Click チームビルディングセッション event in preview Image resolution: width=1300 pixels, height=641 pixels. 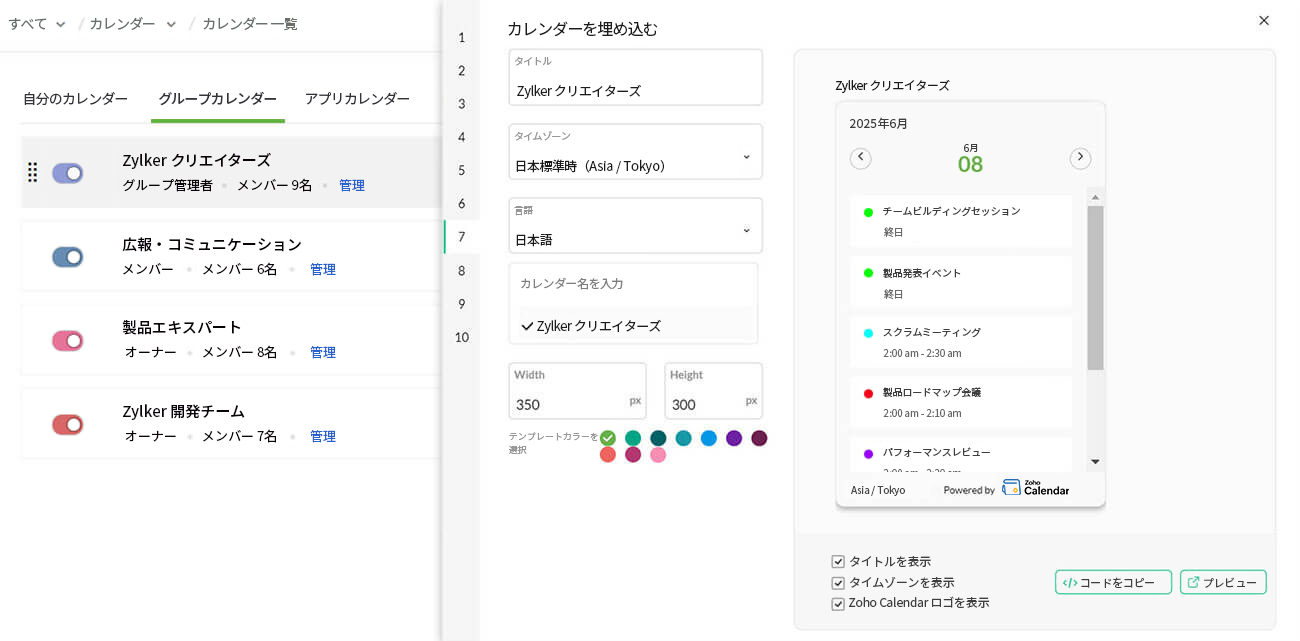click(961, 221)
